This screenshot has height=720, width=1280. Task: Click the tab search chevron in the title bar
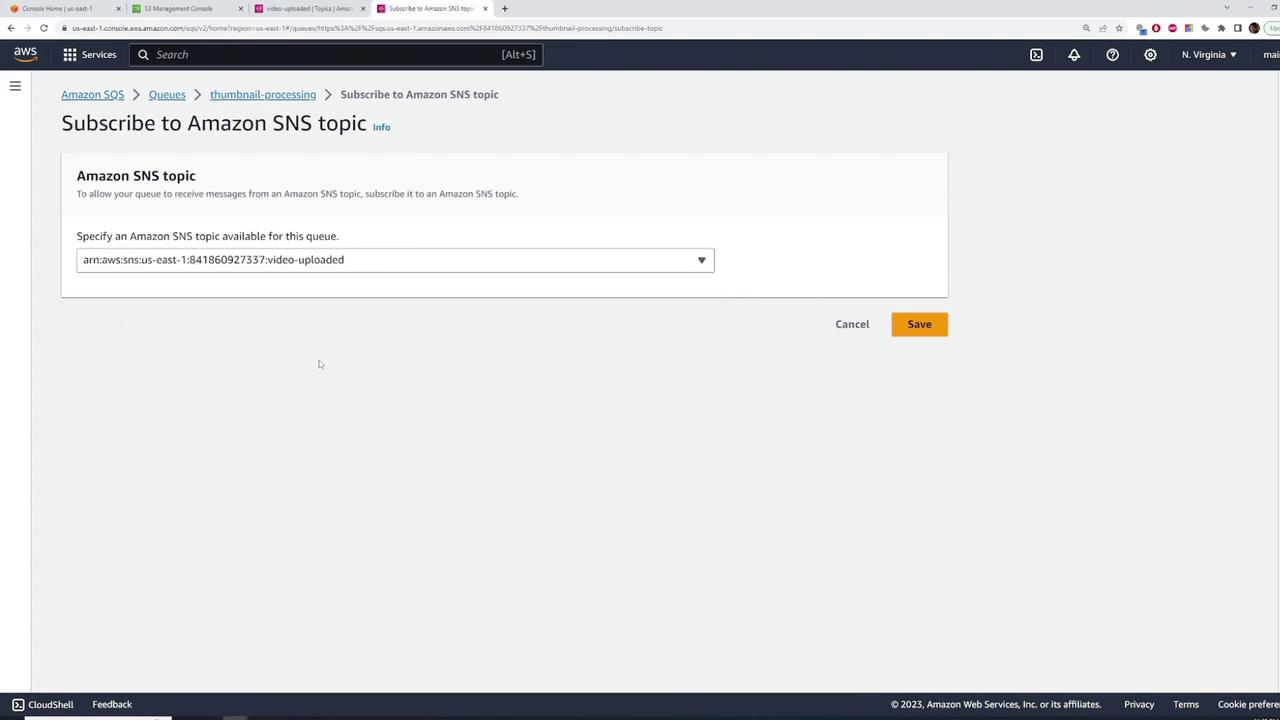(1227, 8)
